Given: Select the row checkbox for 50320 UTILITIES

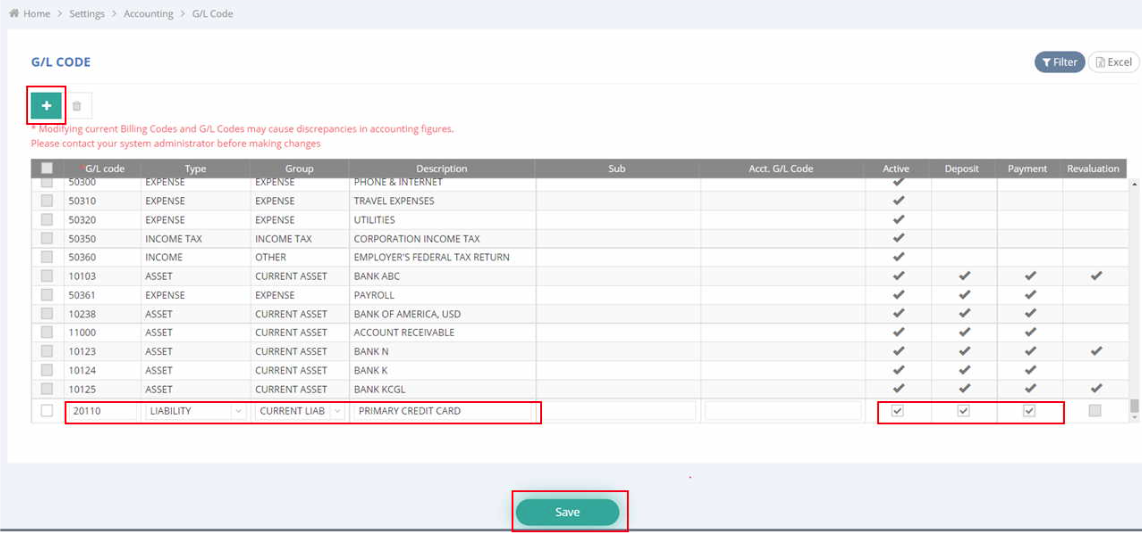Looking at the screenshot, I should (x=47, y=220).
